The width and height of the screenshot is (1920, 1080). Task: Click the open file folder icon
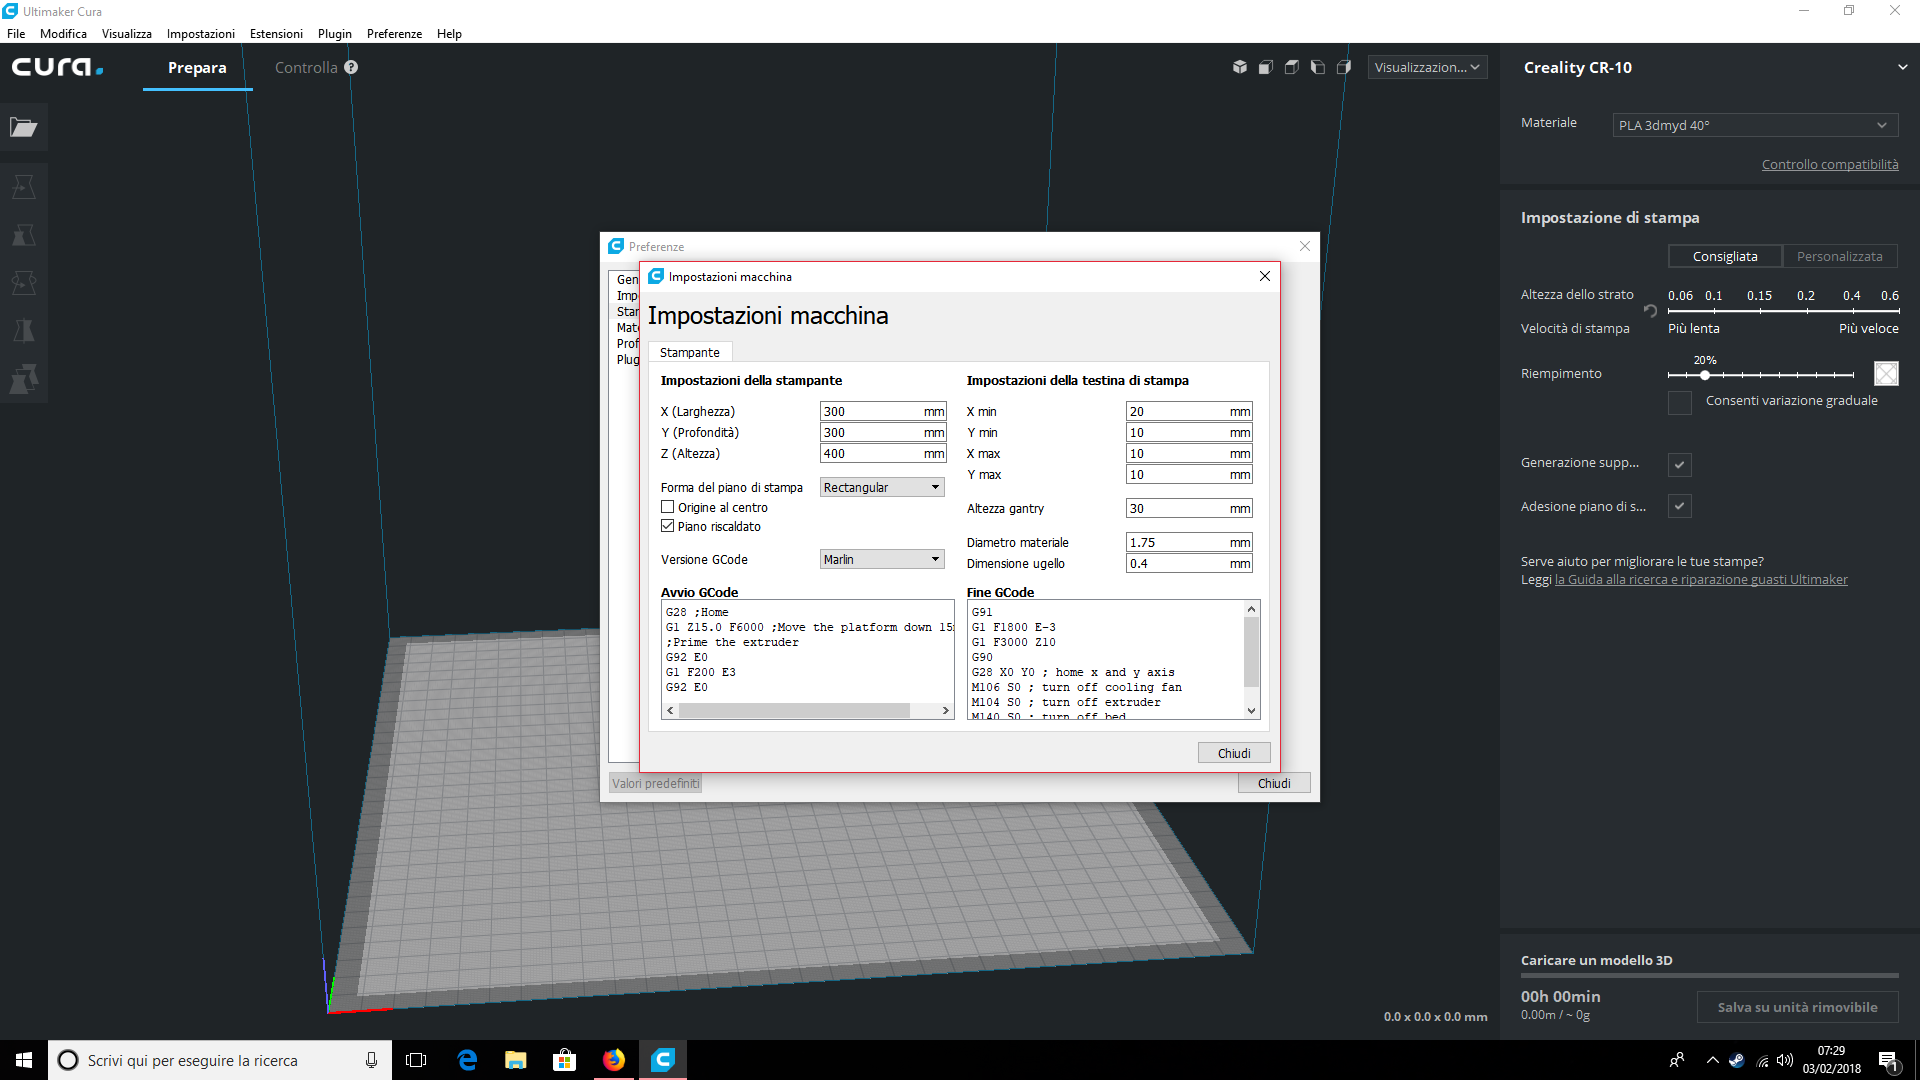(23, 127)
